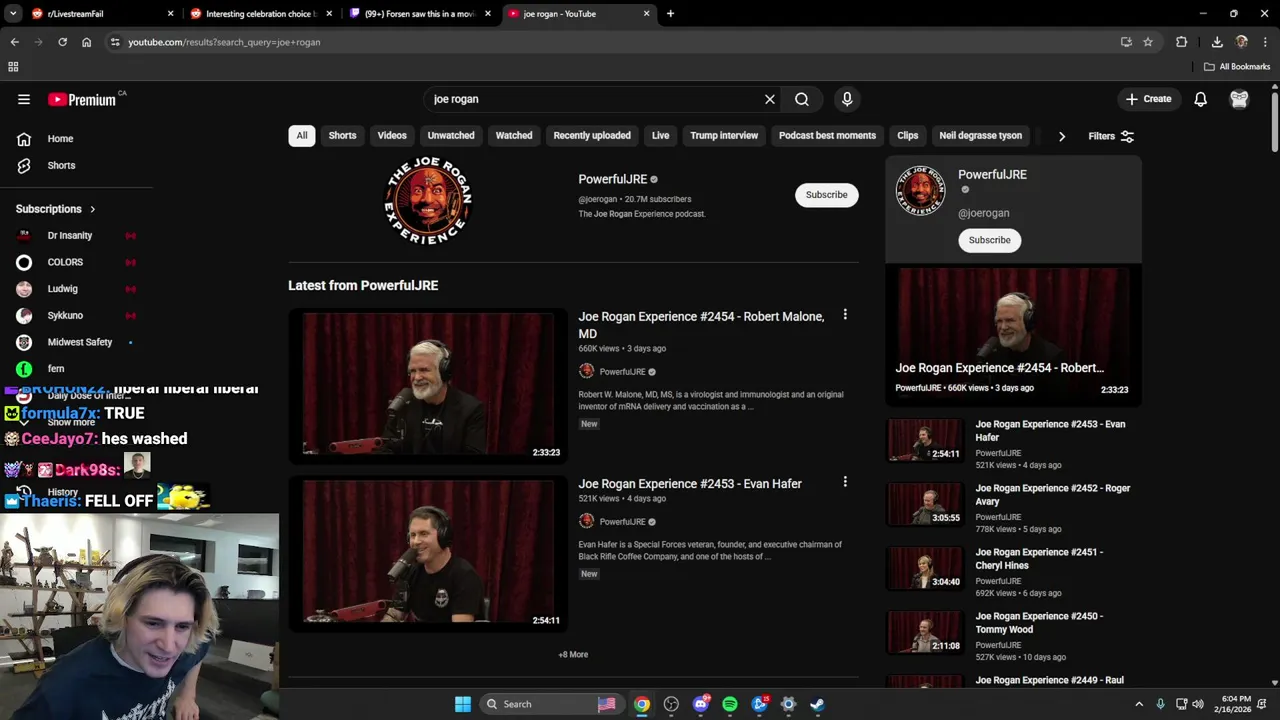Open OBS Studio from the taskbar
Screen dimensions: 1280x720
(x=671, y=704)
